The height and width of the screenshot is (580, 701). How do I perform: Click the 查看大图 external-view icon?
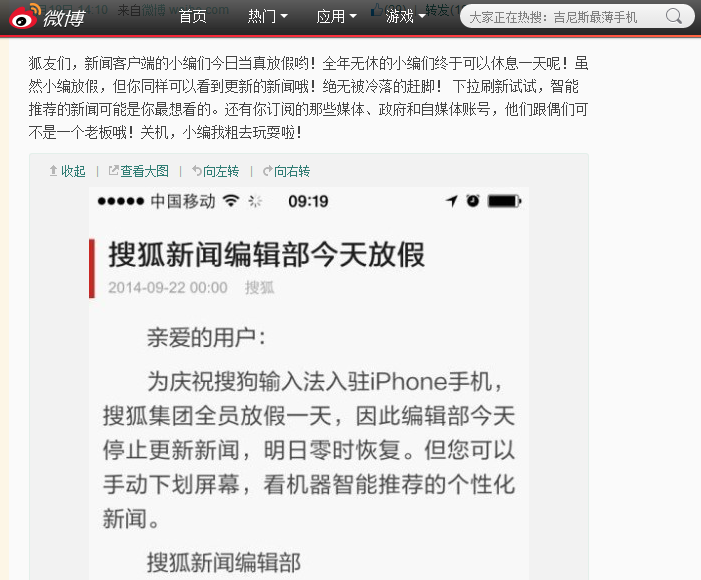point(114,170)
